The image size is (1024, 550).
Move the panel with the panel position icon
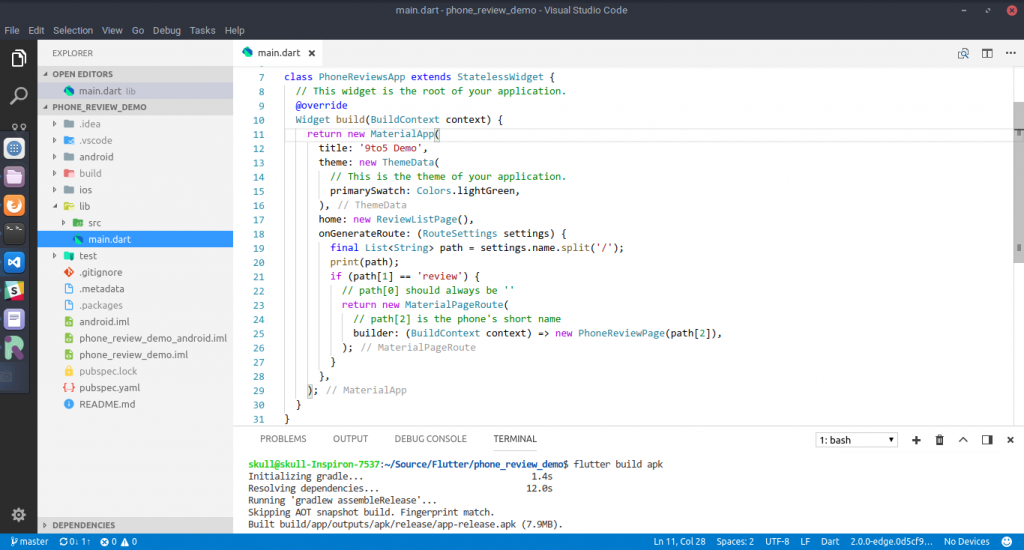(987, 440)
